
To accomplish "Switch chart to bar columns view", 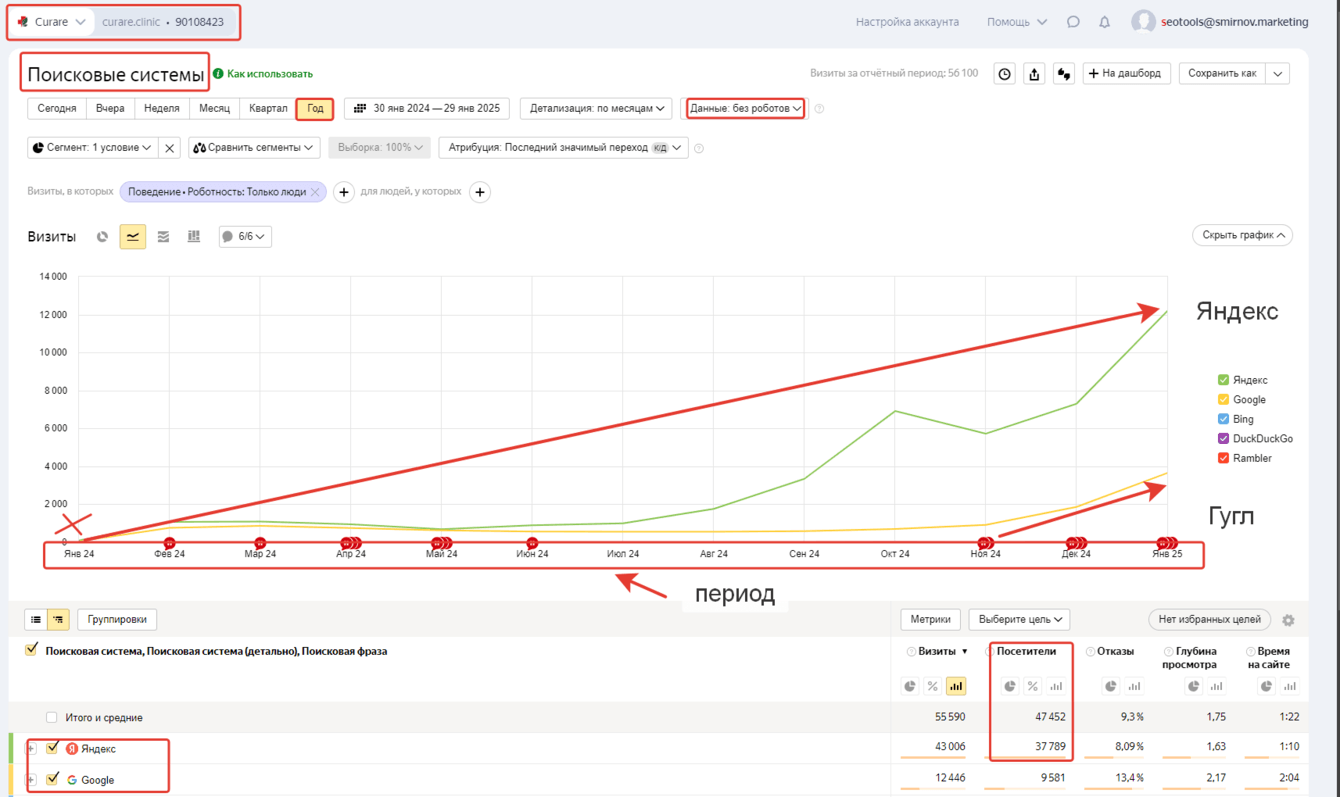I will click(194, 237).
